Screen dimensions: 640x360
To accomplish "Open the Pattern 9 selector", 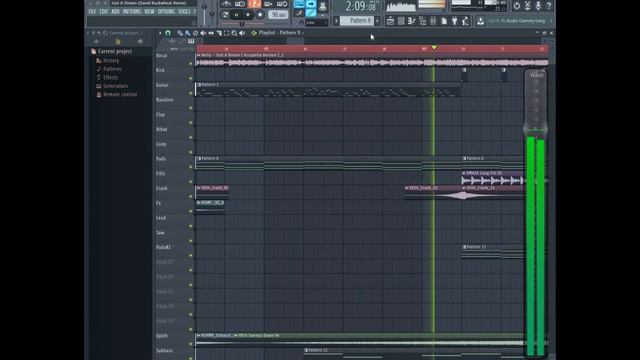I will pyautogui.click(x=356, y=20).
